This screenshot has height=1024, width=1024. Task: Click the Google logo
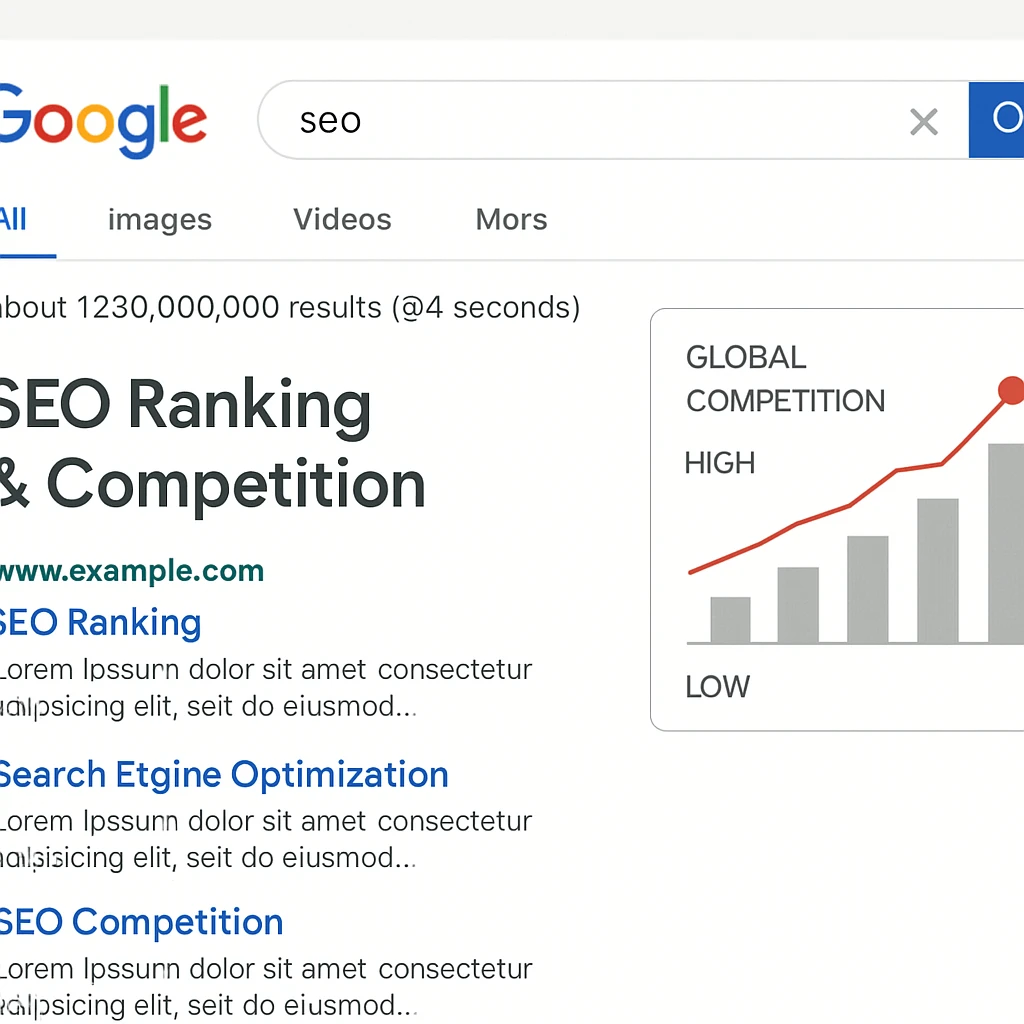click(102, 120)
